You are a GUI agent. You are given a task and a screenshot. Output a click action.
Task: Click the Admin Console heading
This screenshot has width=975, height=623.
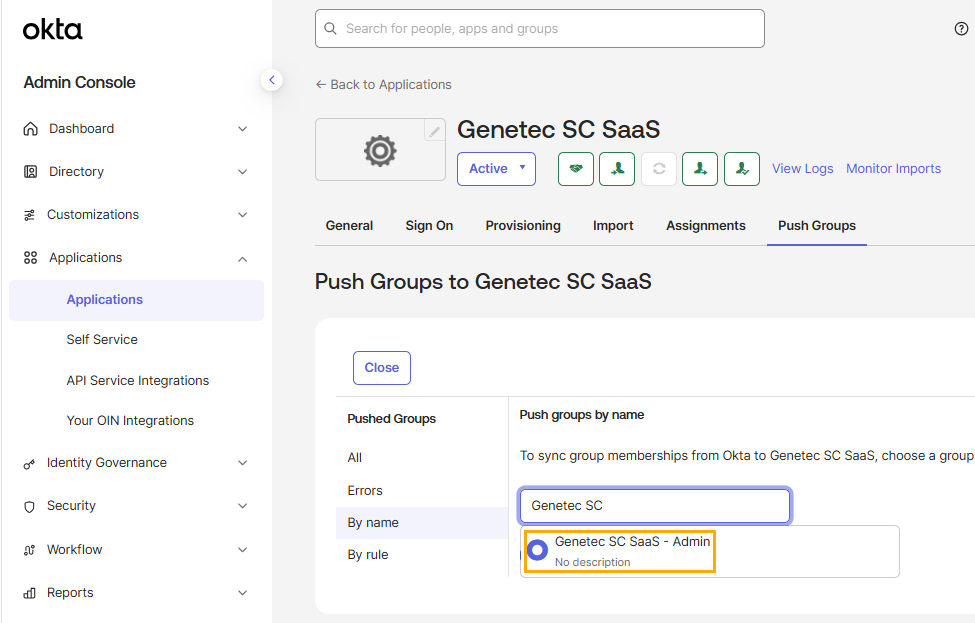[80, 82]
